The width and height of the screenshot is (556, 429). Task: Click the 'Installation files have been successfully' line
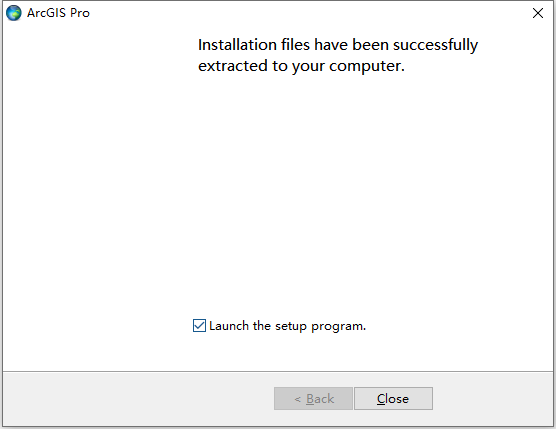coord(338,45)
